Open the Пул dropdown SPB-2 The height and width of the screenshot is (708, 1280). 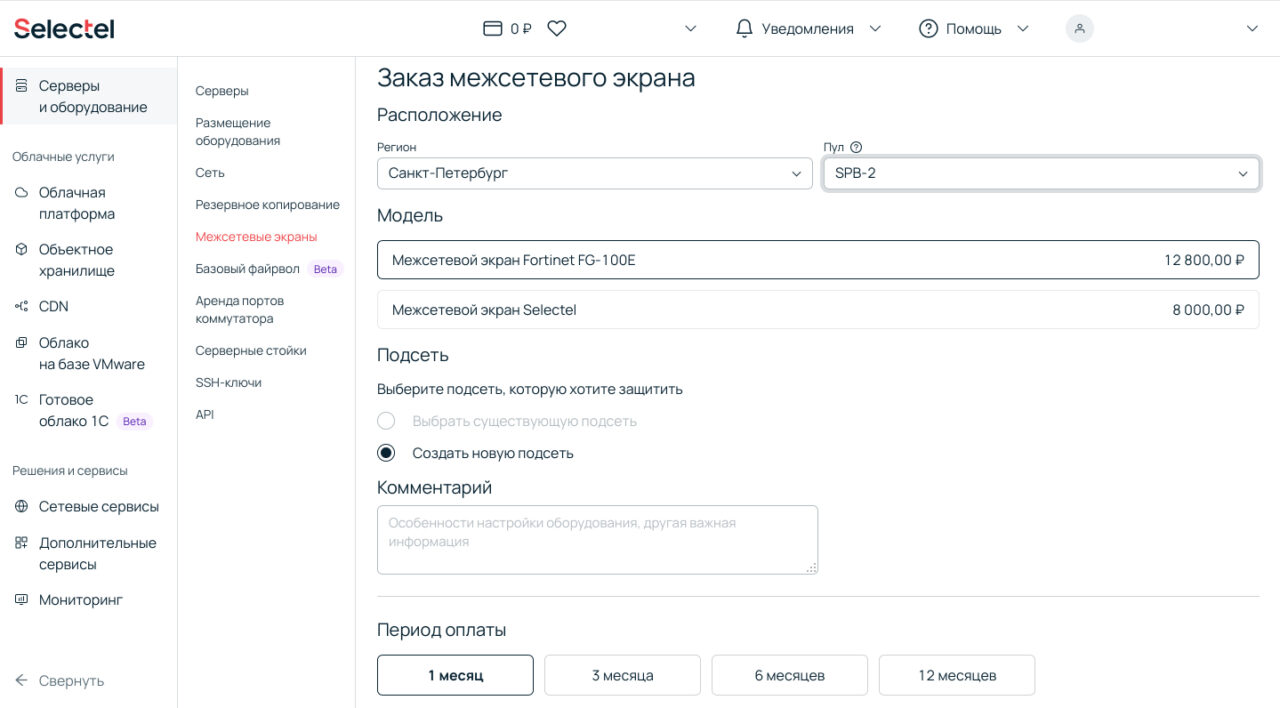pos(1041,173)
